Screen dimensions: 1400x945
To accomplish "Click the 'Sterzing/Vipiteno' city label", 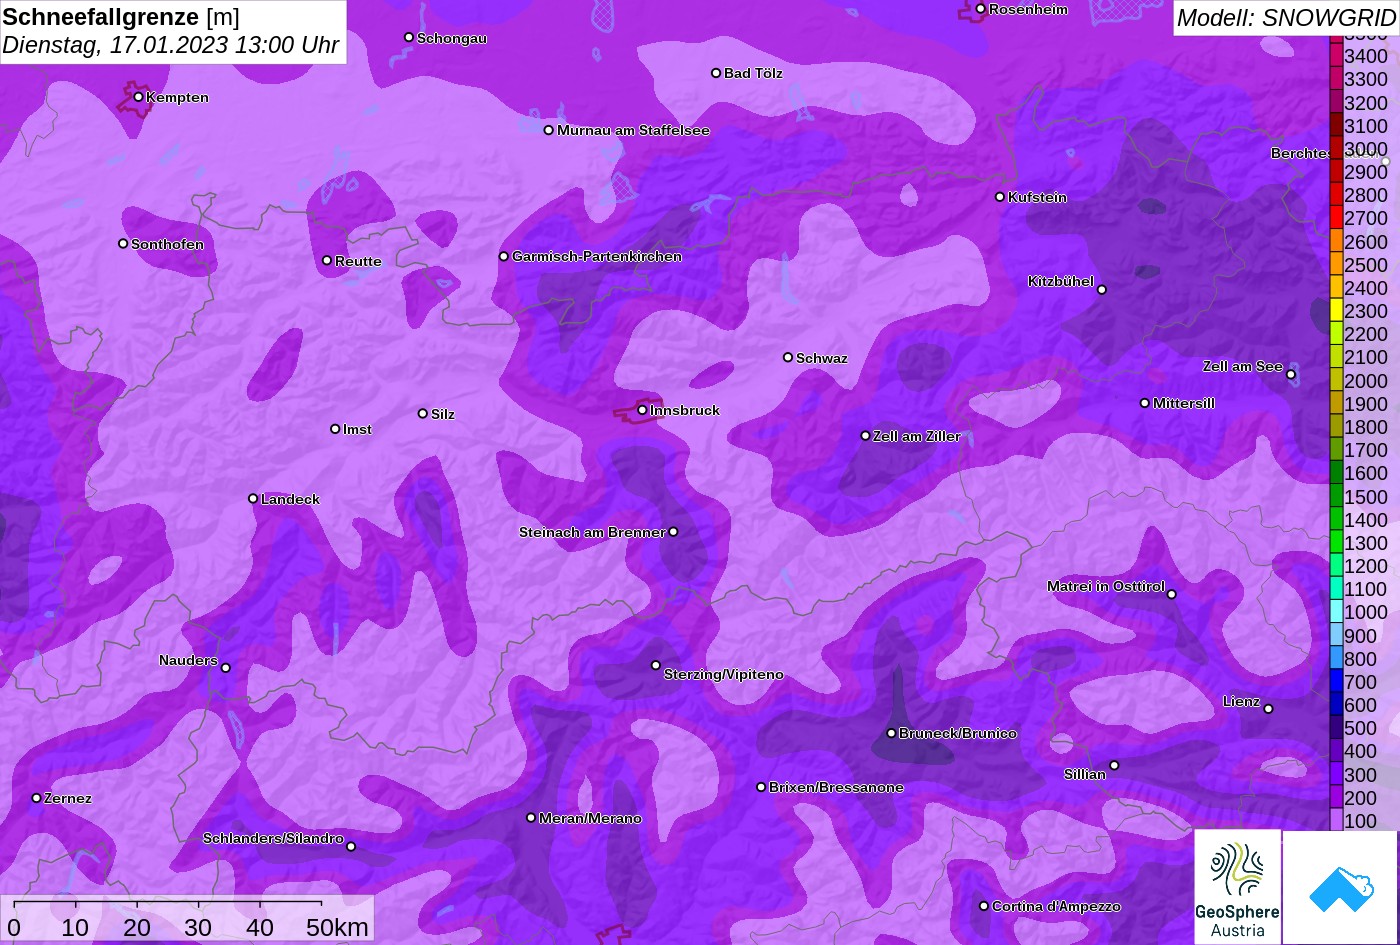I will click(x=724, y=675).
